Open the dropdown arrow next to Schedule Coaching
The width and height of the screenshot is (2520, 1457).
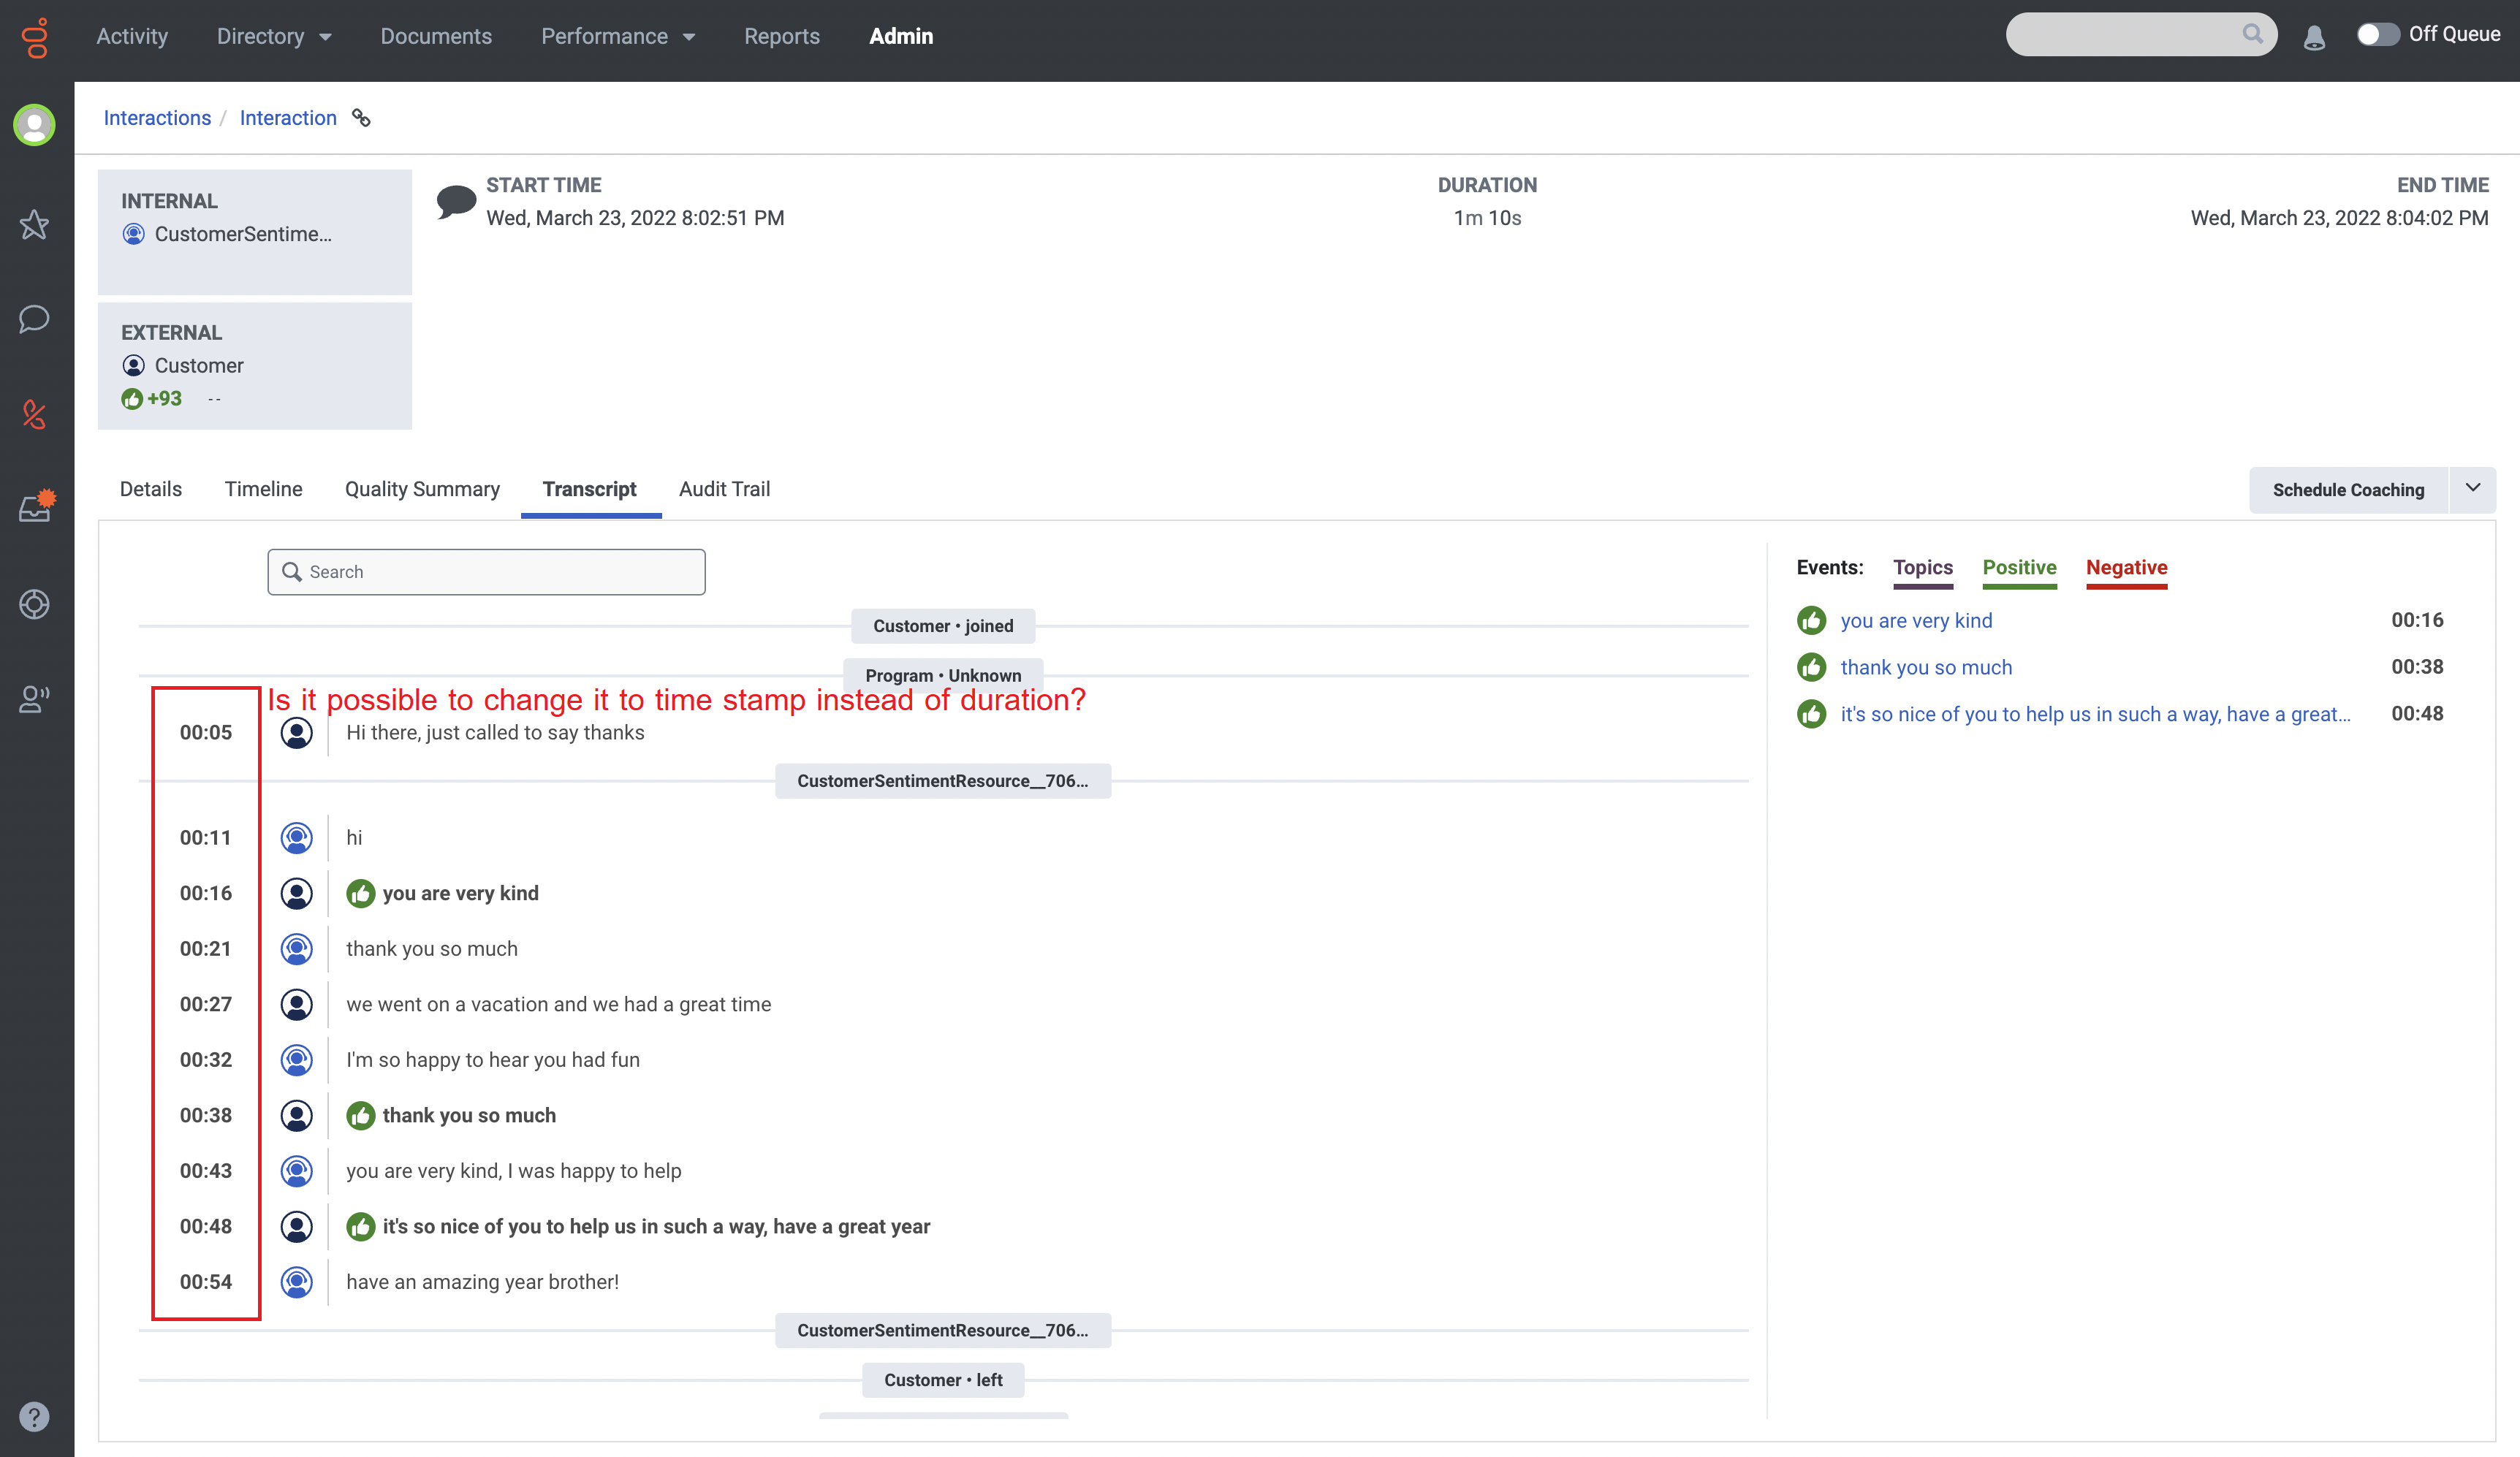[x=2472, y=489]
